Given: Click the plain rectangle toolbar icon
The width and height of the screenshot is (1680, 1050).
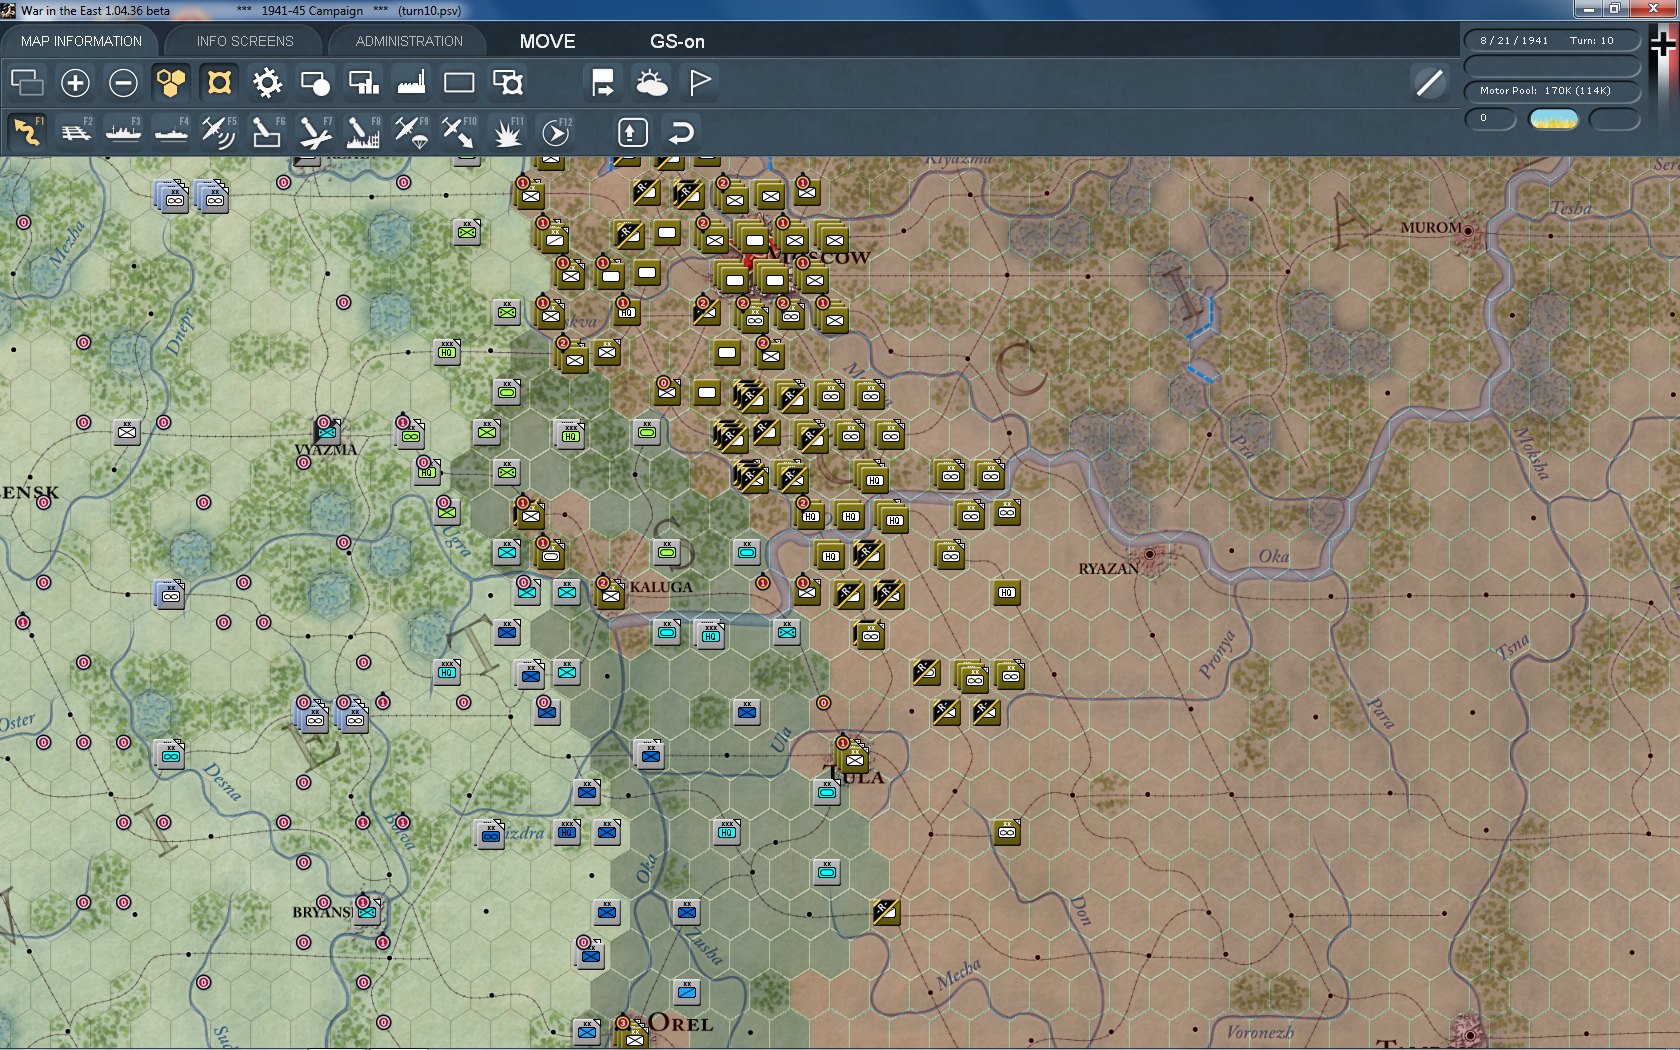Looking at the screenshot, I should [x=459, y=82].
